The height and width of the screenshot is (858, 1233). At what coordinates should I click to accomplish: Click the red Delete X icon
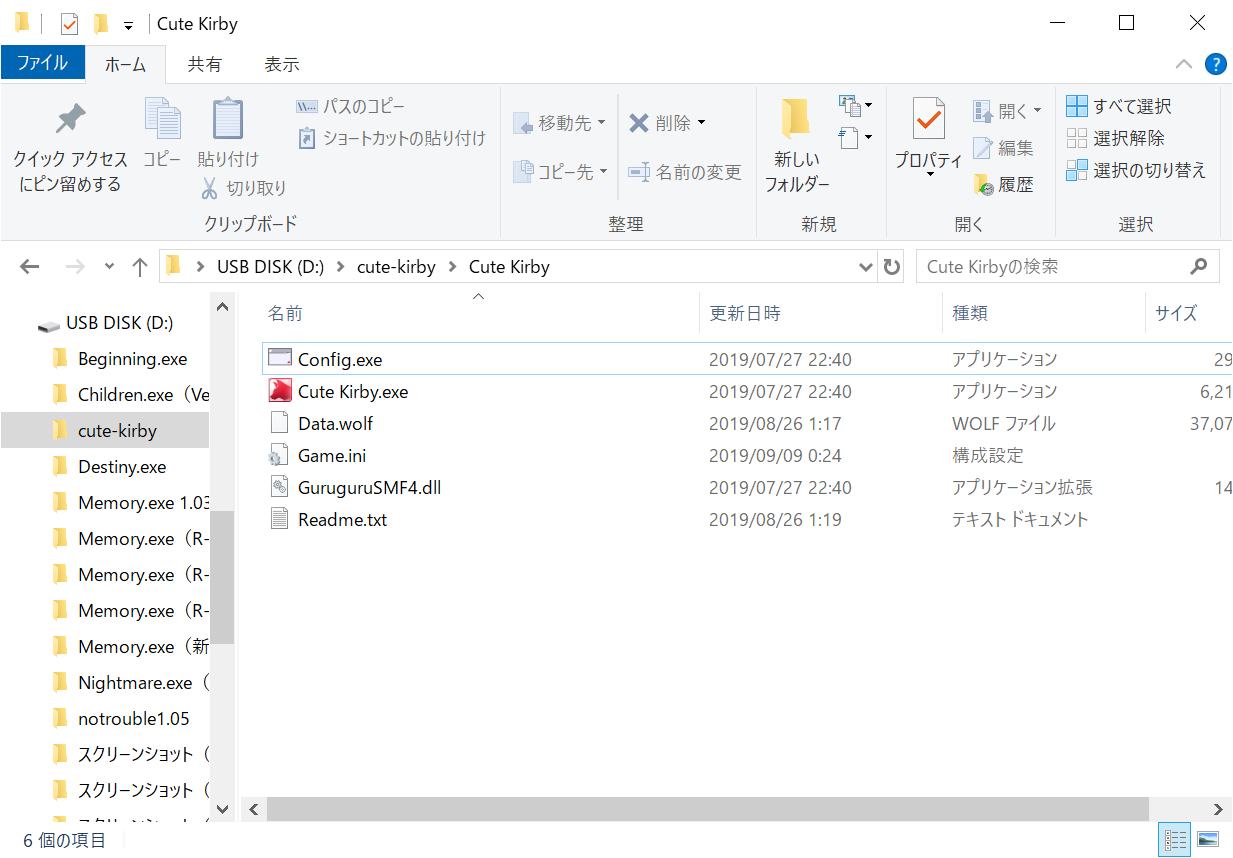click(639, 123)
